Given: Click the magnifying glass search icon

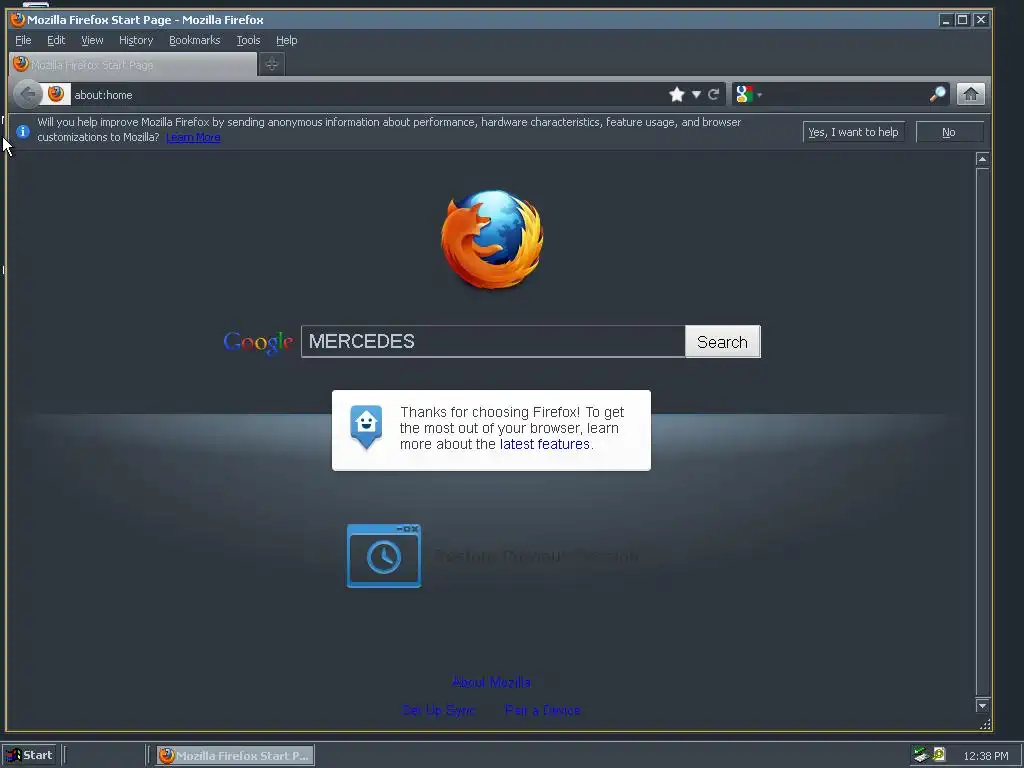Looking at the screenshot, I should coord(937,95).
